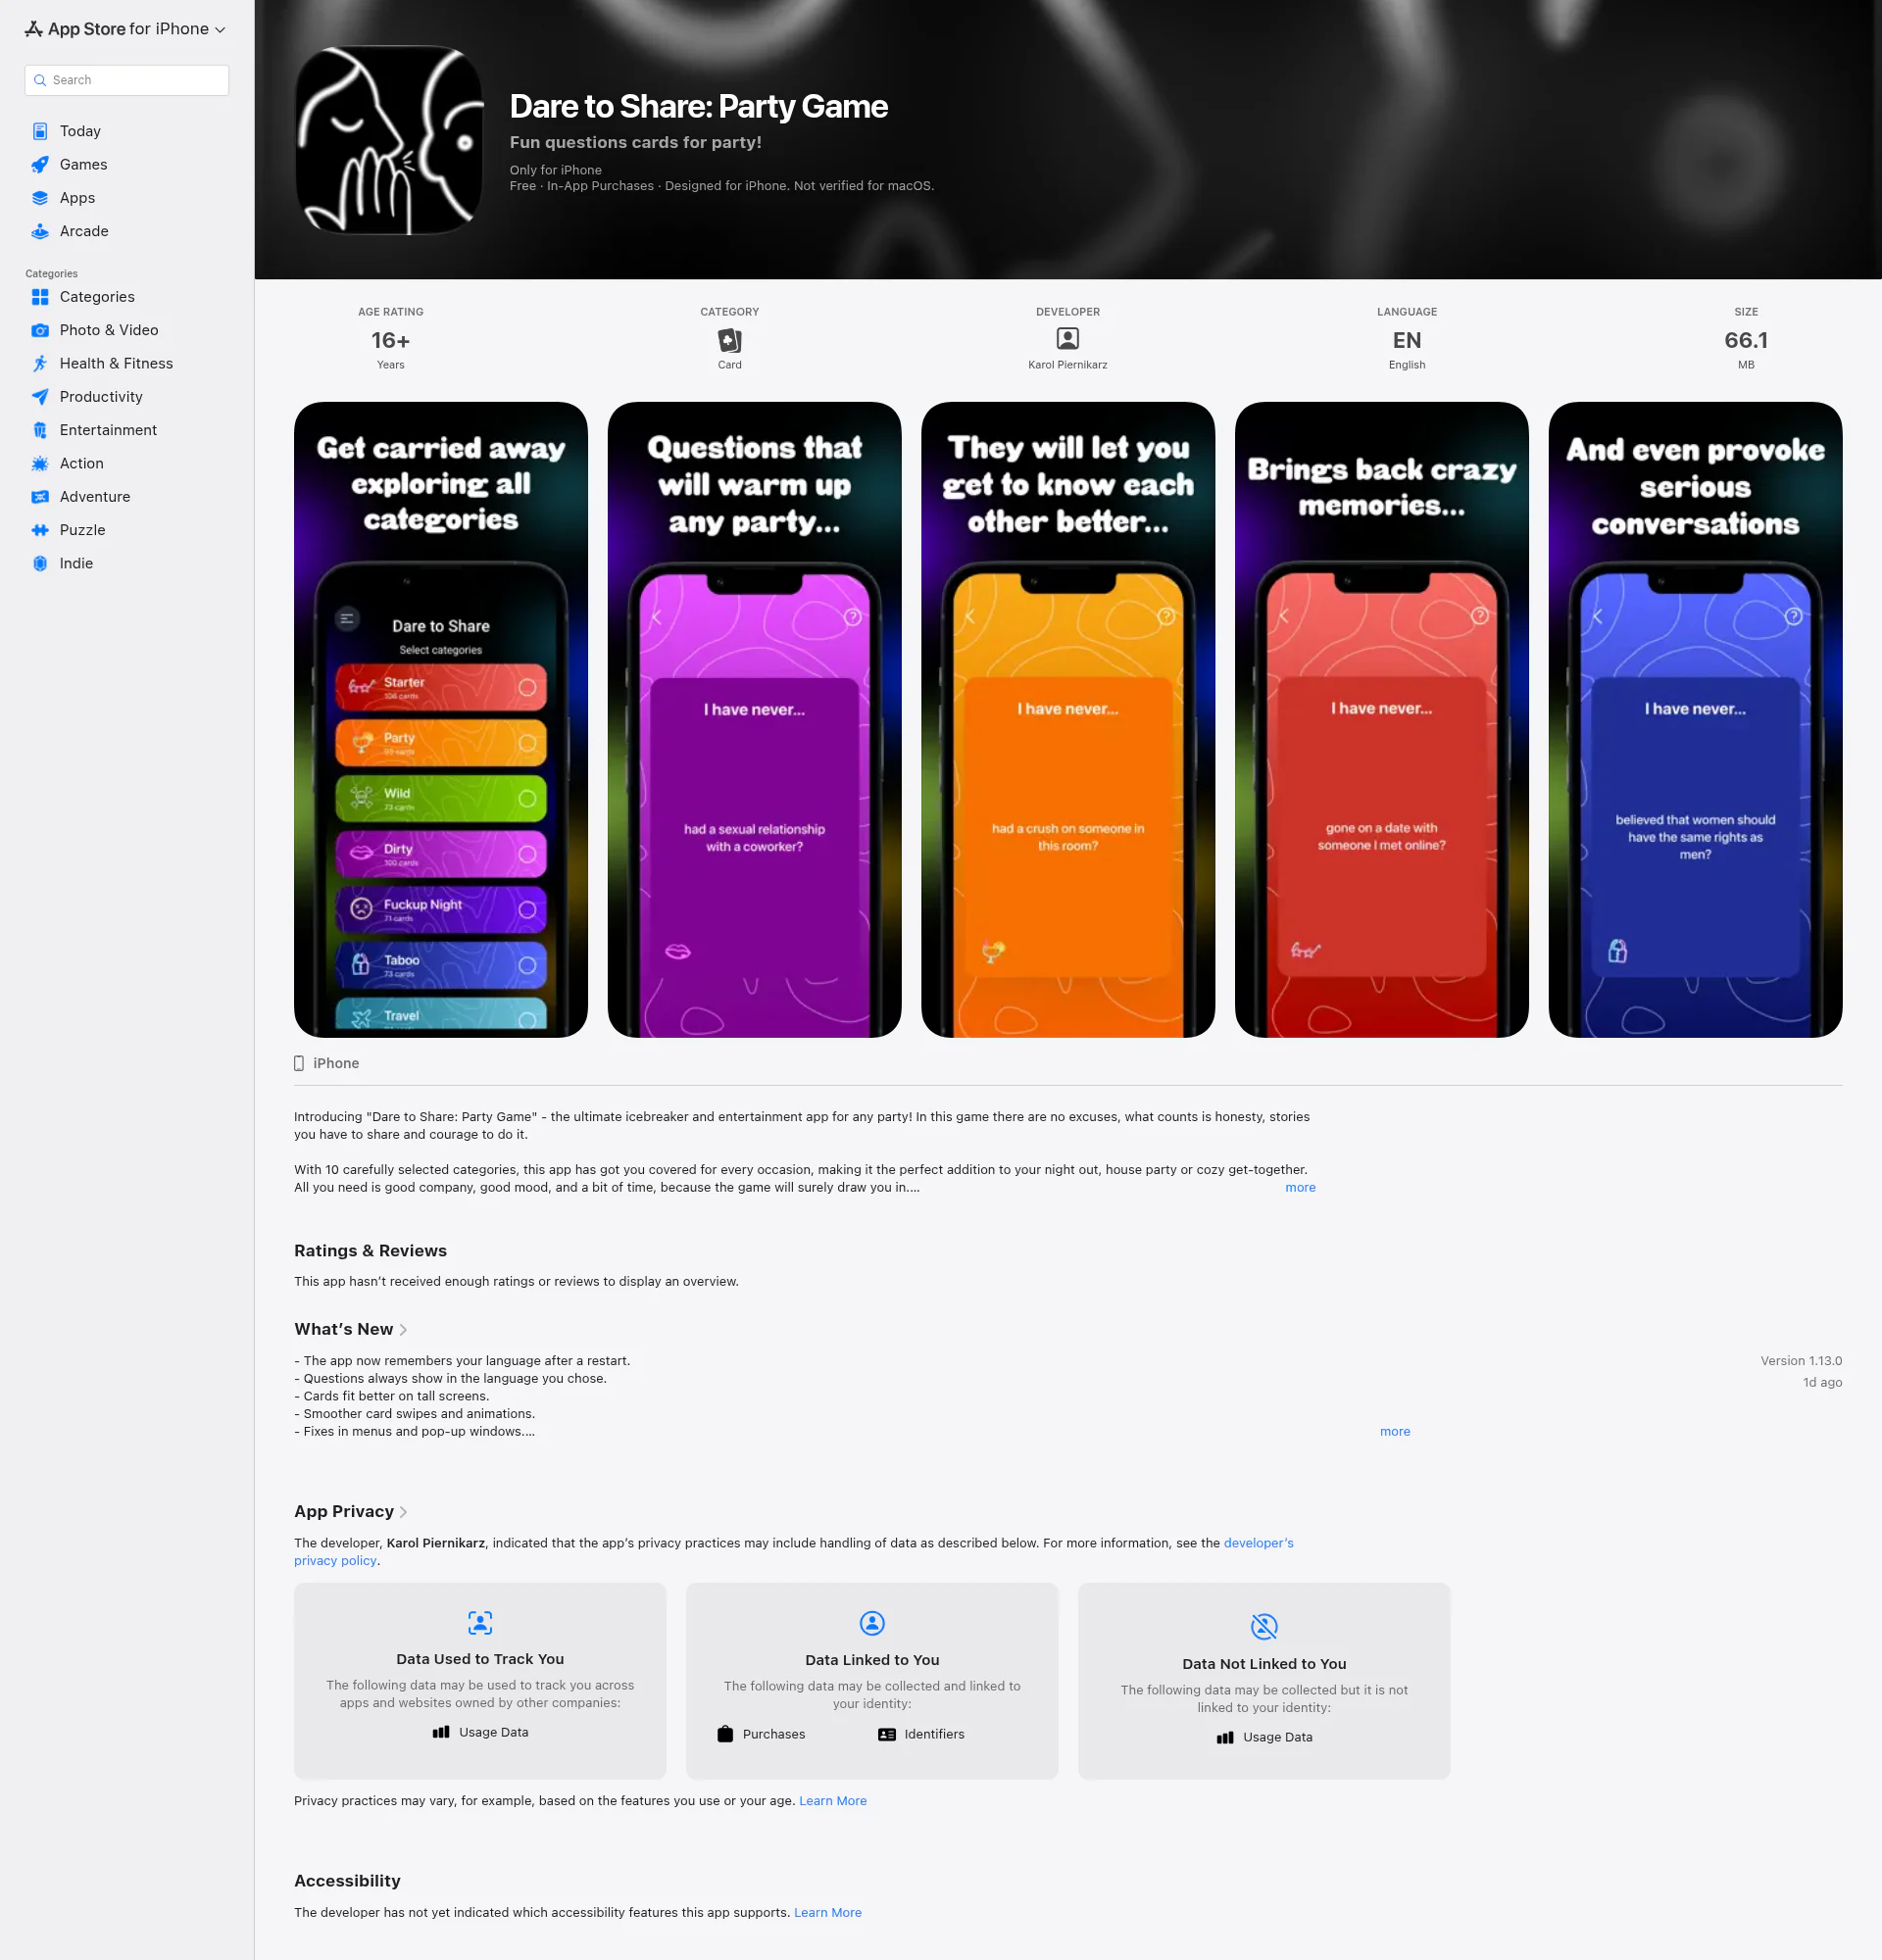The width and height of the screenshot is (1882, 1960).
Task: Click the Productivity paper plane icon
Action: point(40,397)
